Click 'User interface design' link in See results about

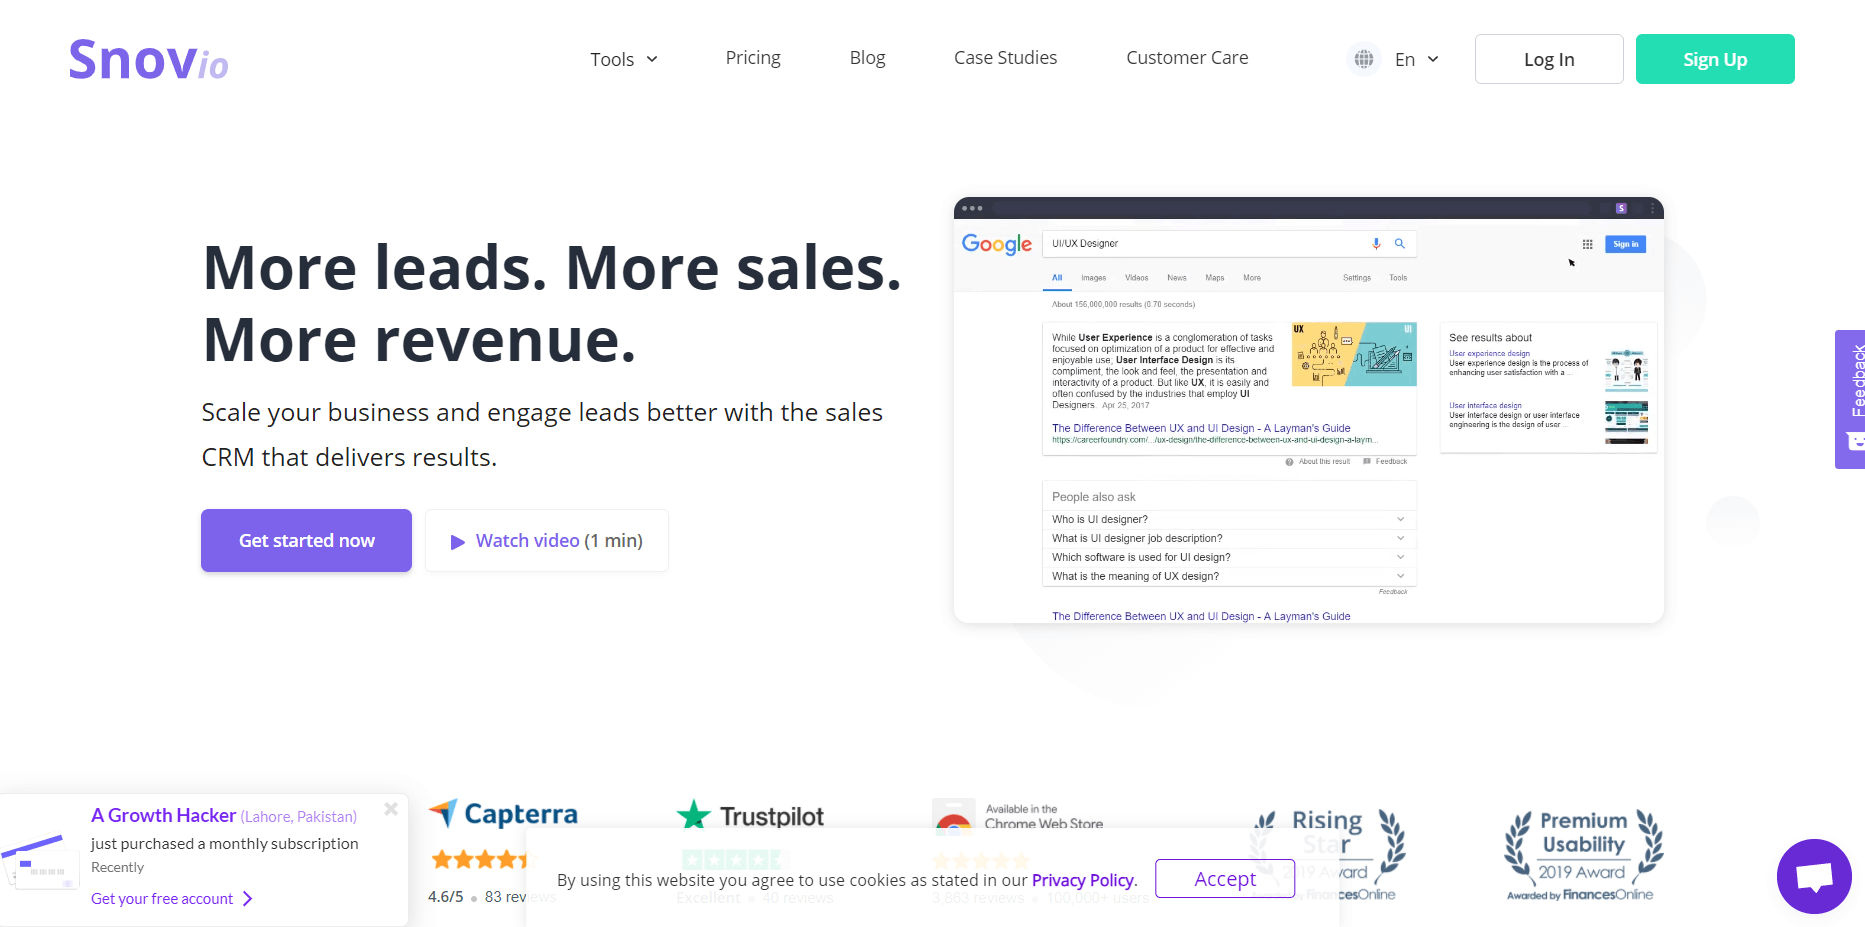(1485, 405)
